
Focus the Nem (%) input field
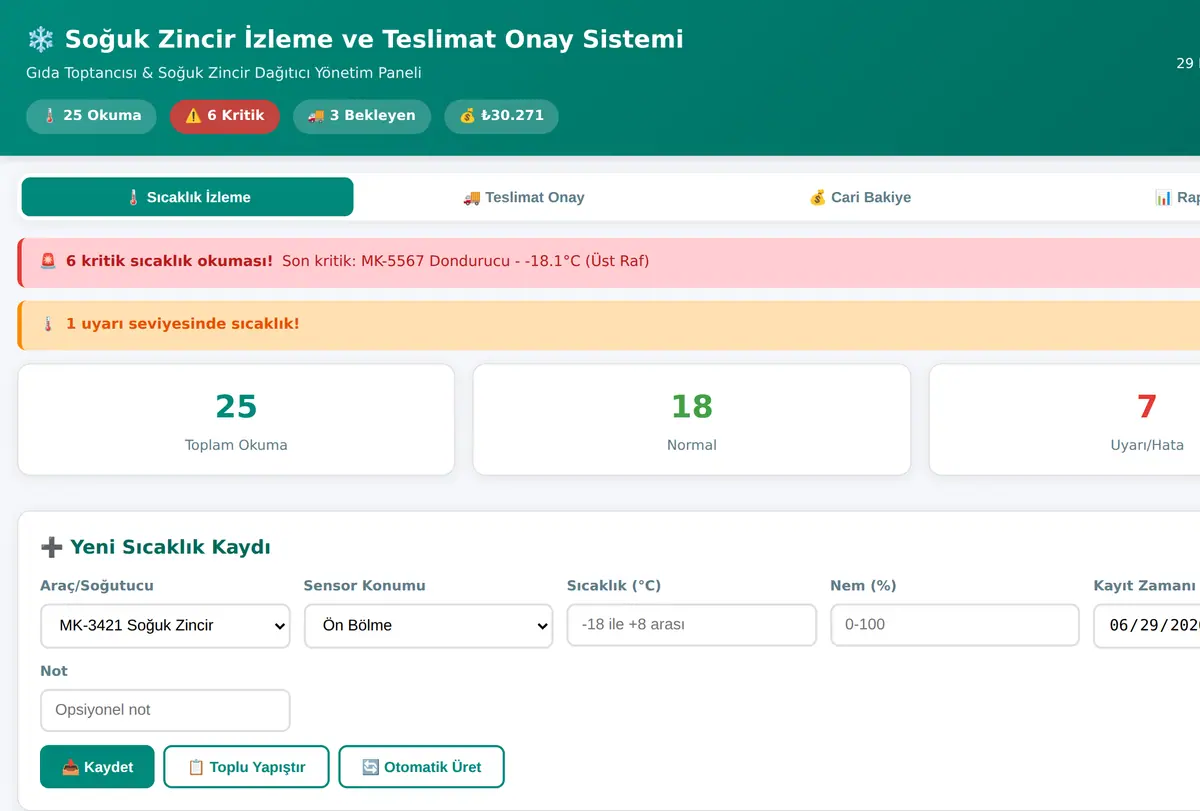pyautogui.click(x=955, y=625)
